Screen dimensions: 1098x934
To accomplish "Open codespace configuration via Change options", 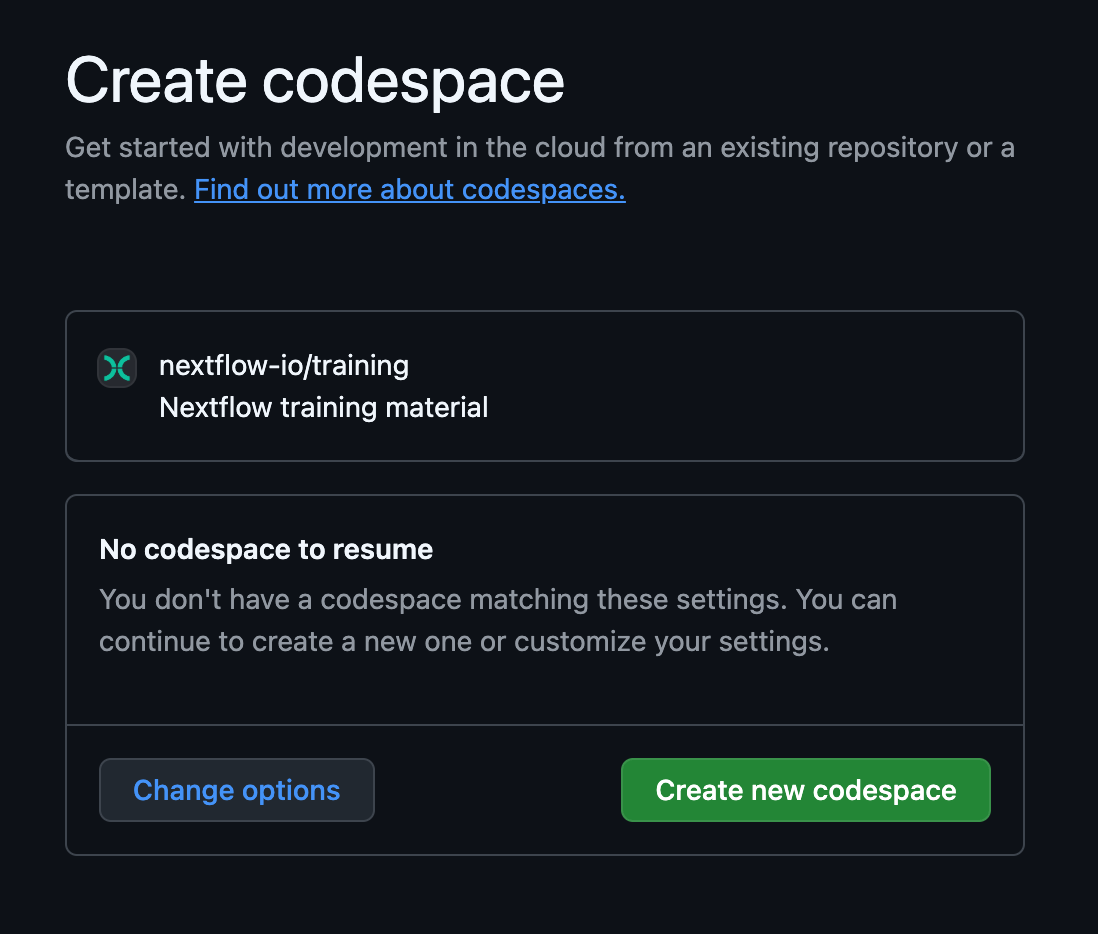I will coord(236,790).
